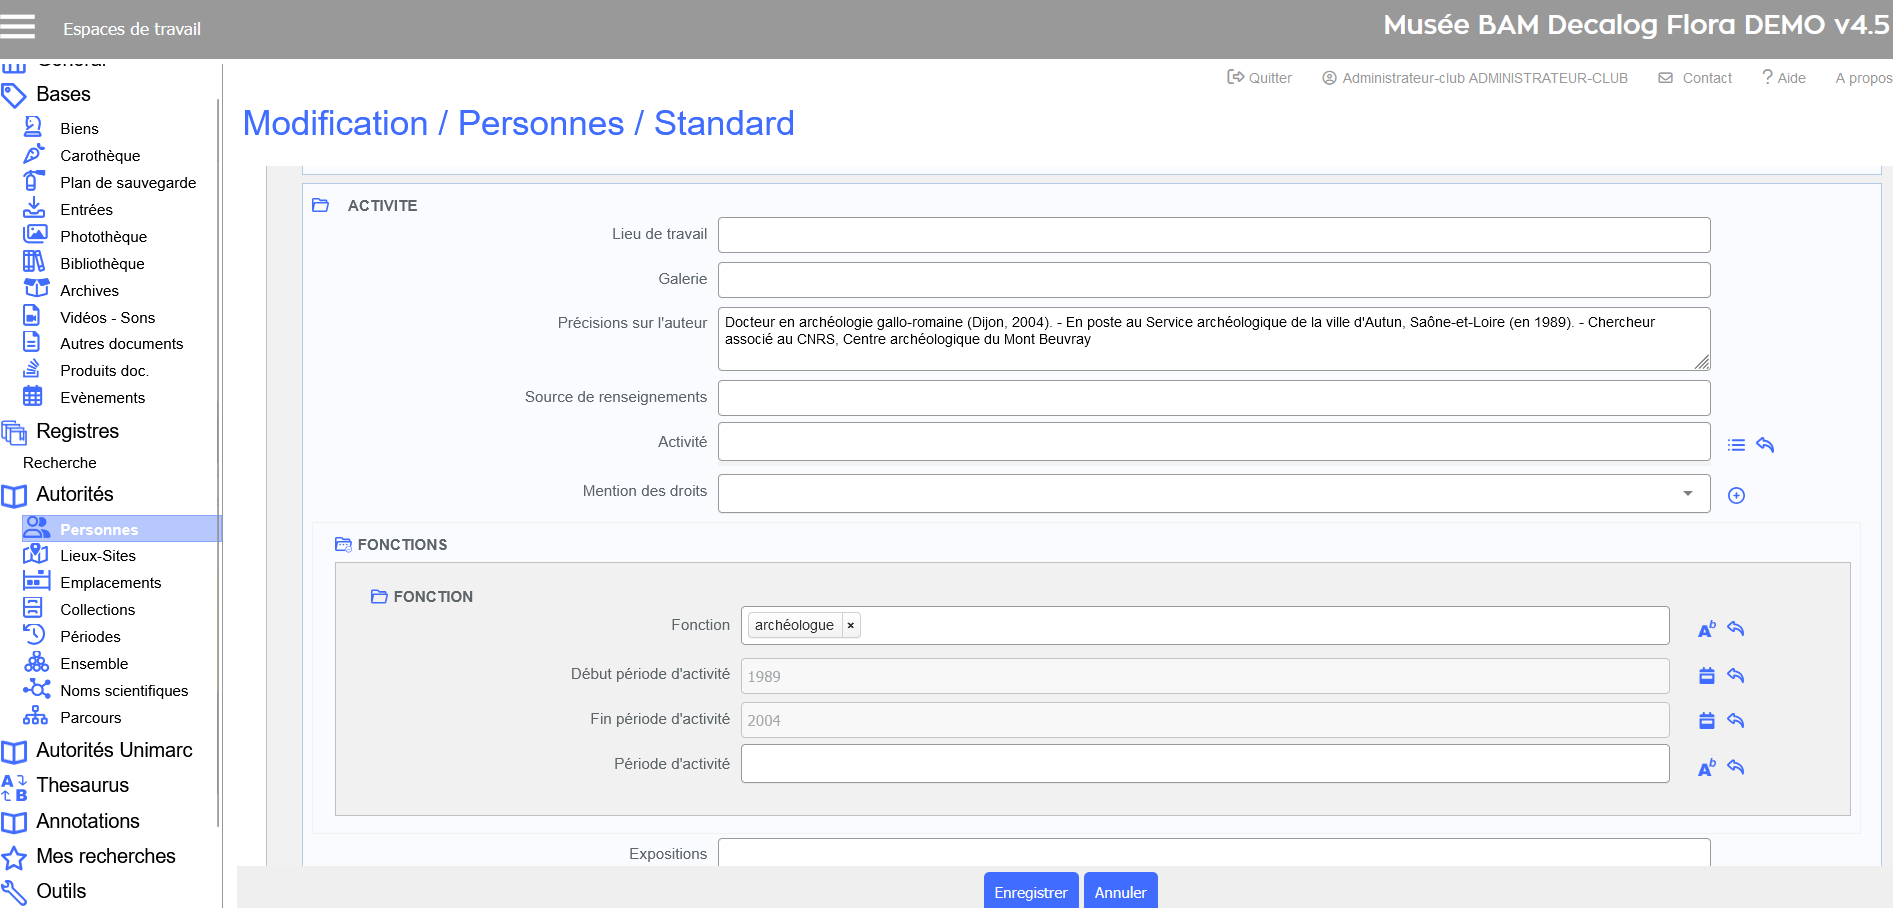Image resolution: width=1893 pixels, height=908 pixels.
Task: Open Photothèque in the sidebar
Action: point(103,237)
